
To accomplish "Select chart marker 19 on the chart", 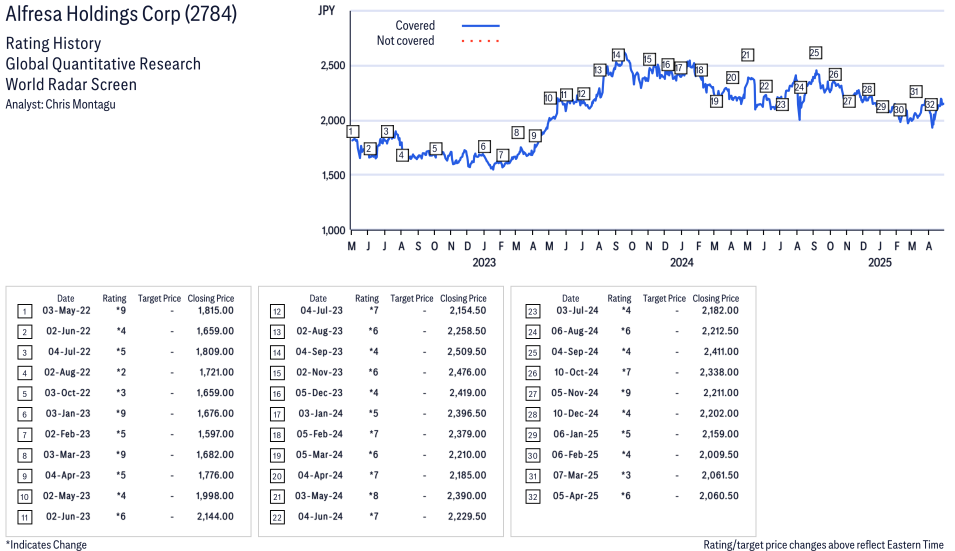I will click(x=716, y=101).
